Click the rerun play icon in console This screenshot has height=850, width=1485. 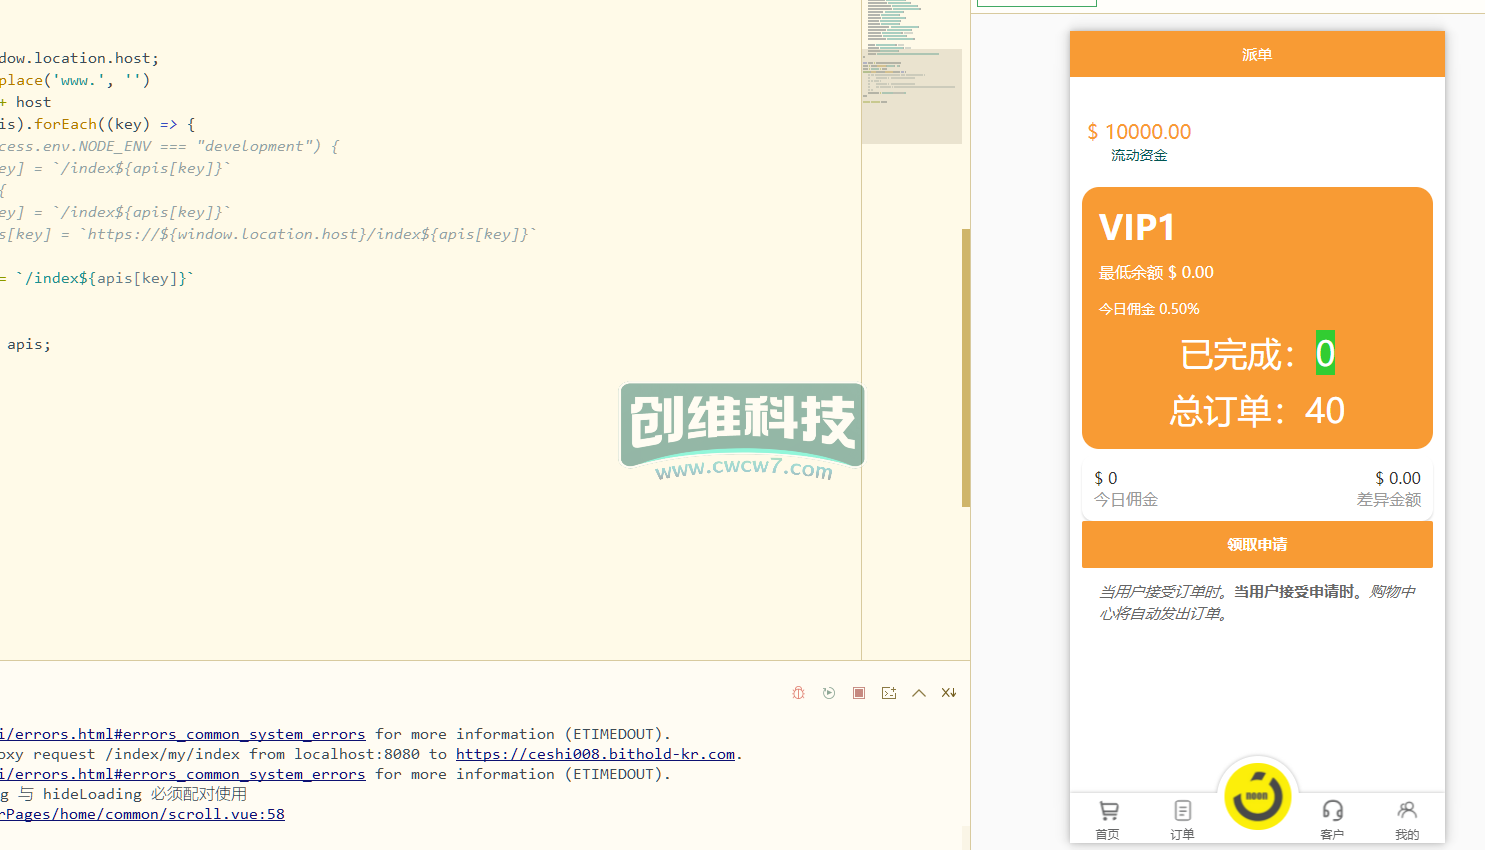pos(829,693)
